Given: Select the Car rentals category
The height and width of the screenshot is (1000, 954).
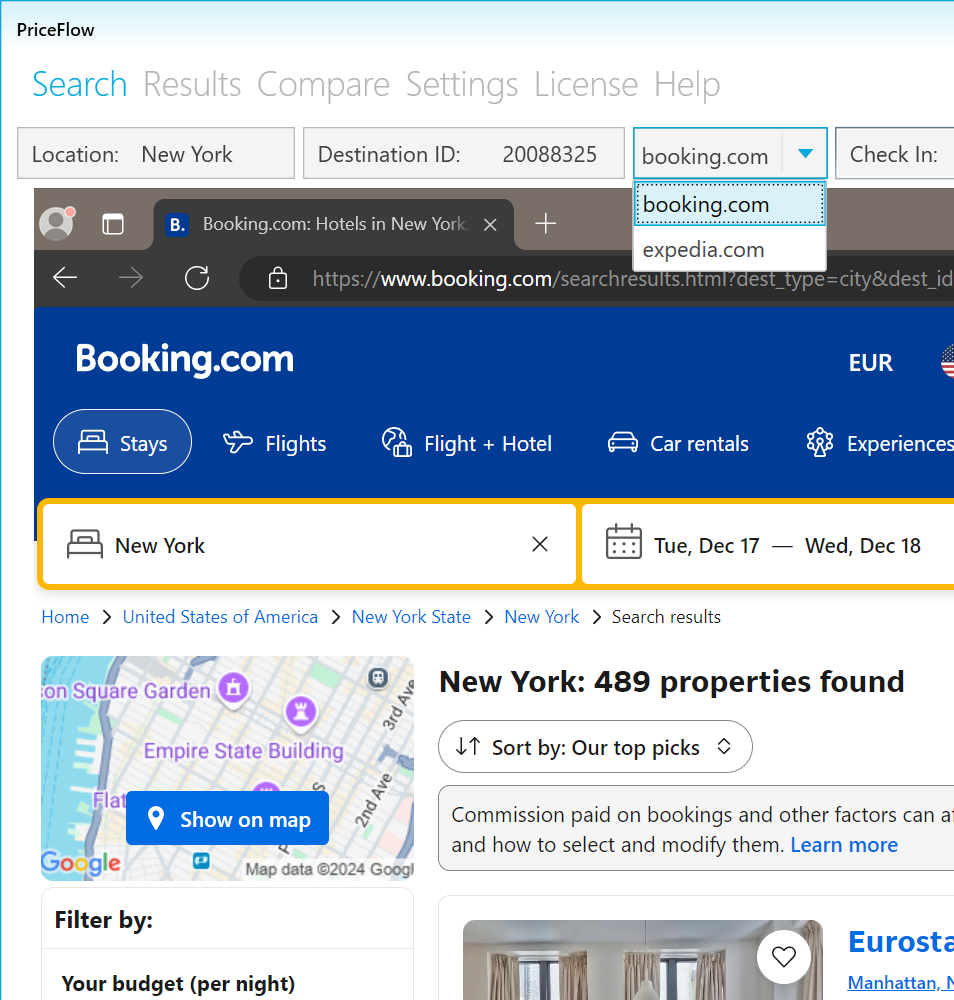Looking at the screenshot, I should tap(678, 443).
